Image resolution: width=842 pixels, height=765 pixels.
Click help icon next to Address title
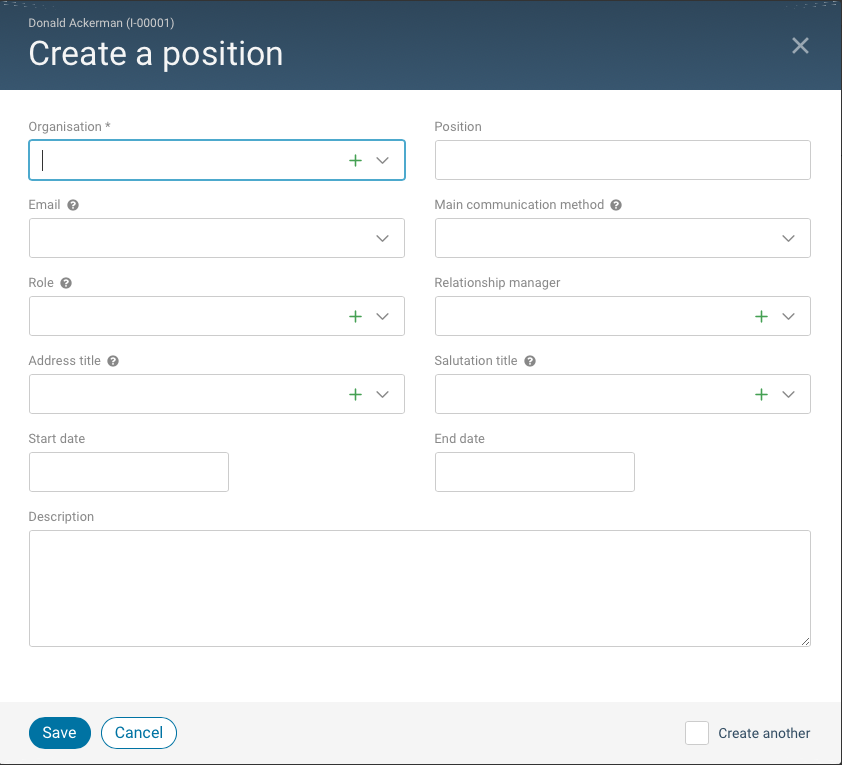[113, 361]
